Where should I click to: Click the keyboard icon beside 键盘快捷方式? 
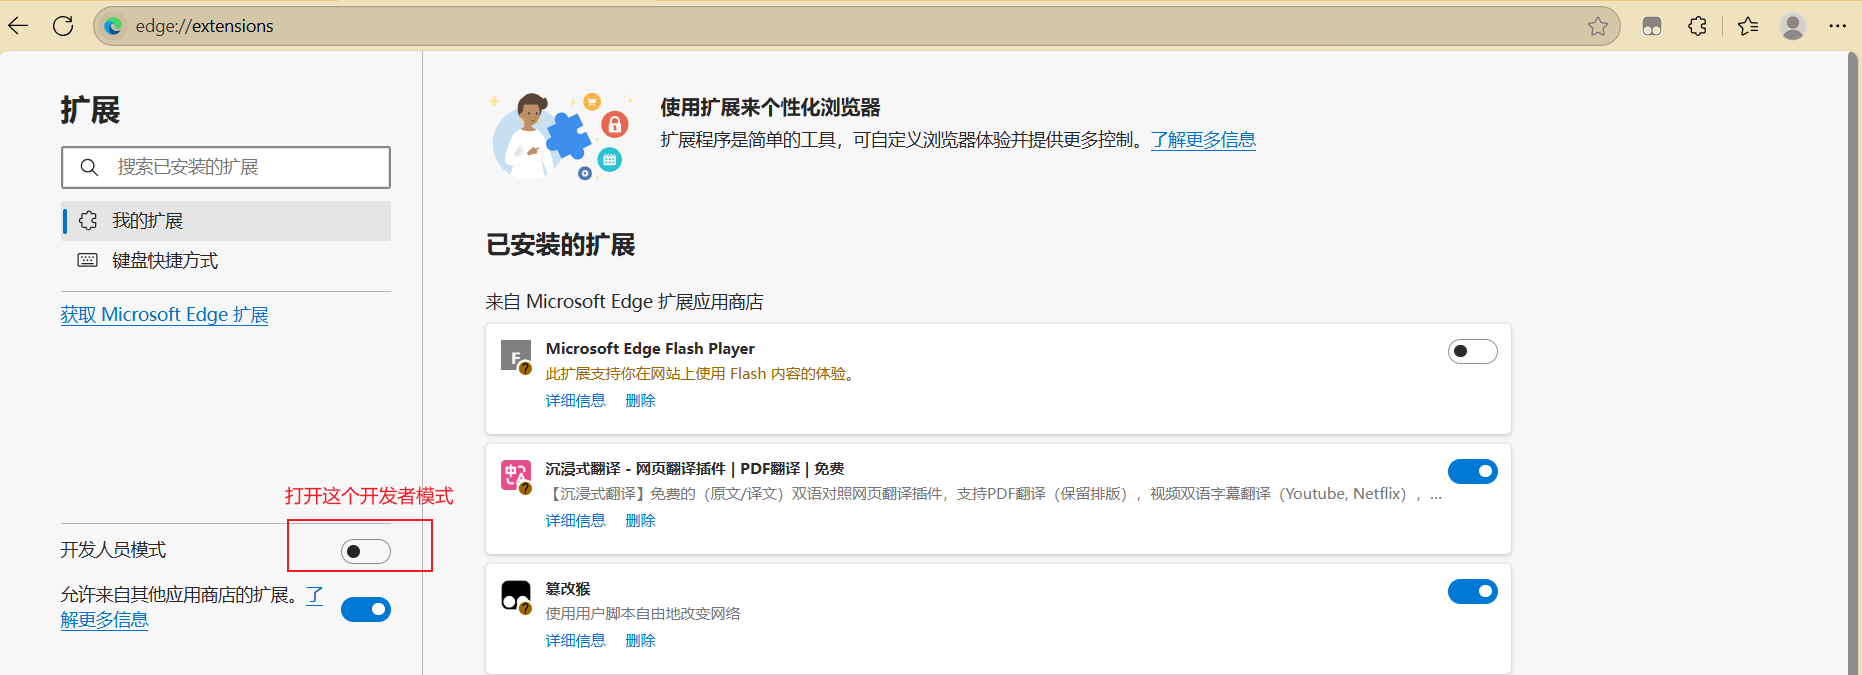88,260
